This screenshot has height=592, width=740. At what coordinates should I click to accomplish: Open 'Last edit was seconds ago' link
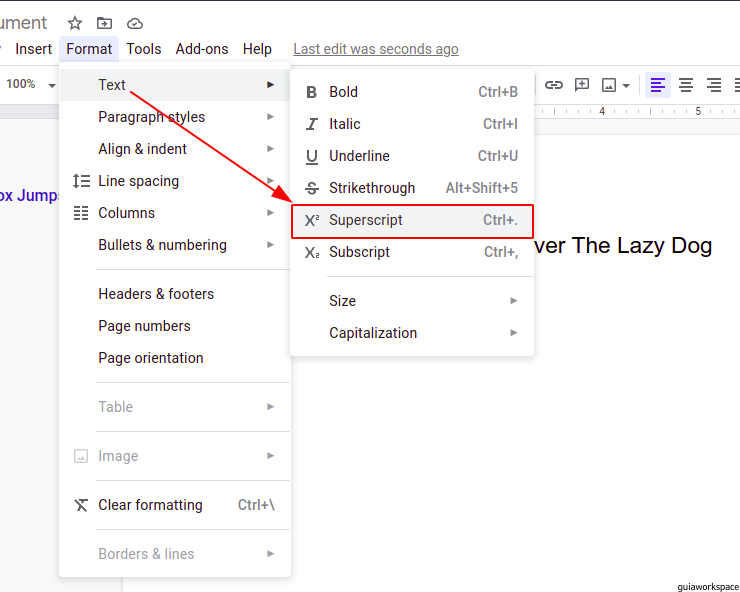(376, 49)
